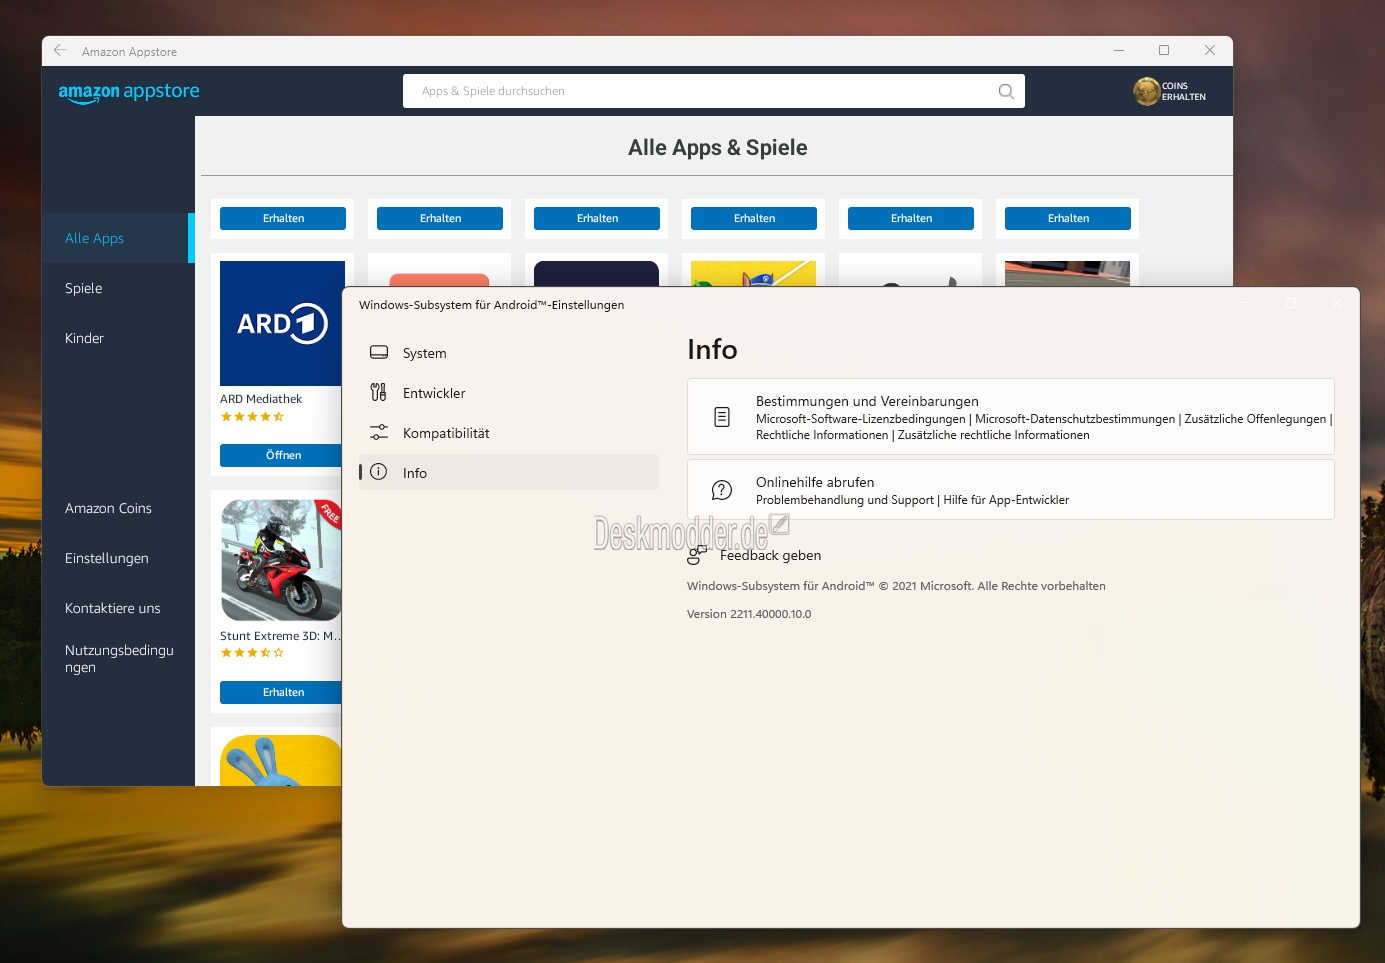Click the first Erhalten button in the top row

click(x=283, y=218)
